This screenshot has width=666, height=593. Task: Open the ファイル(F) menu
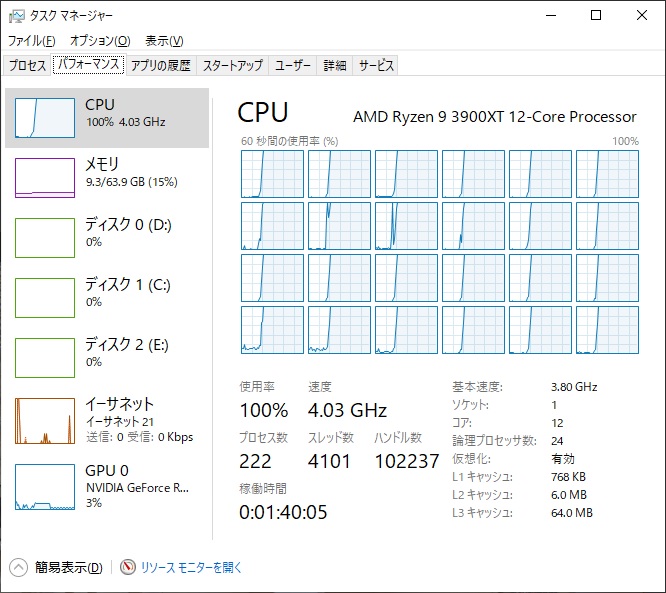coord(31,41)
